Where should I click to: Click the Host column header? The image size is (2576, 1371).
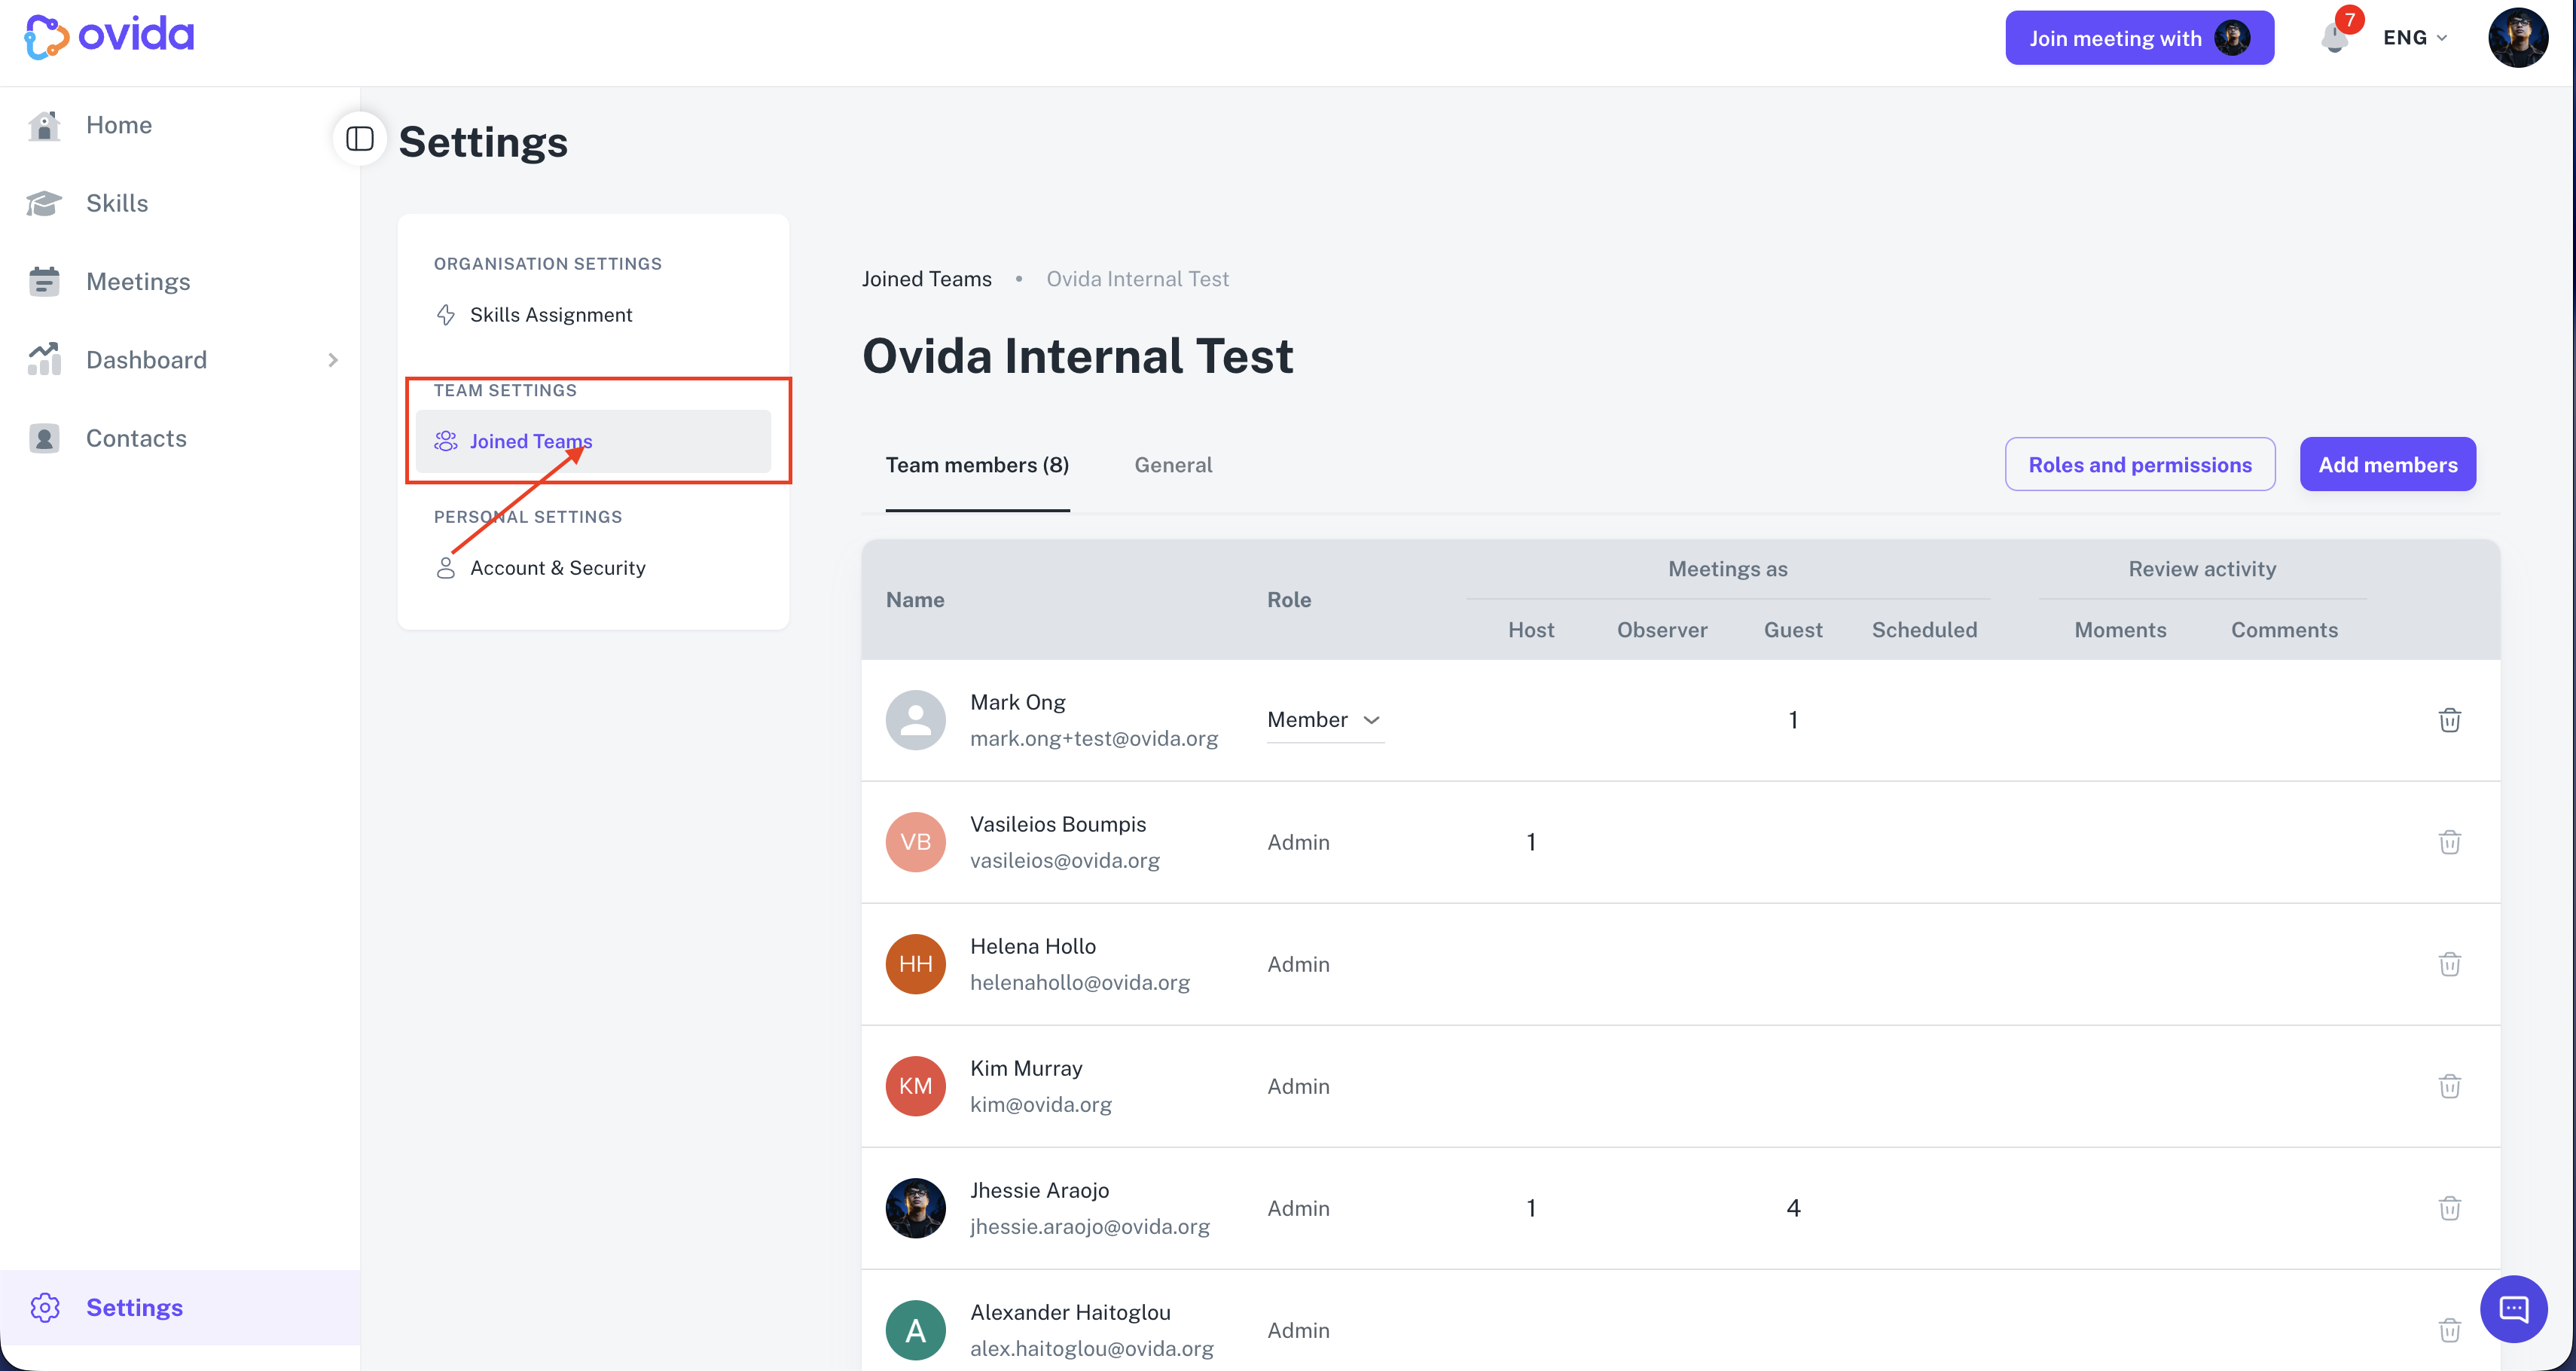tap(1531, 630)
